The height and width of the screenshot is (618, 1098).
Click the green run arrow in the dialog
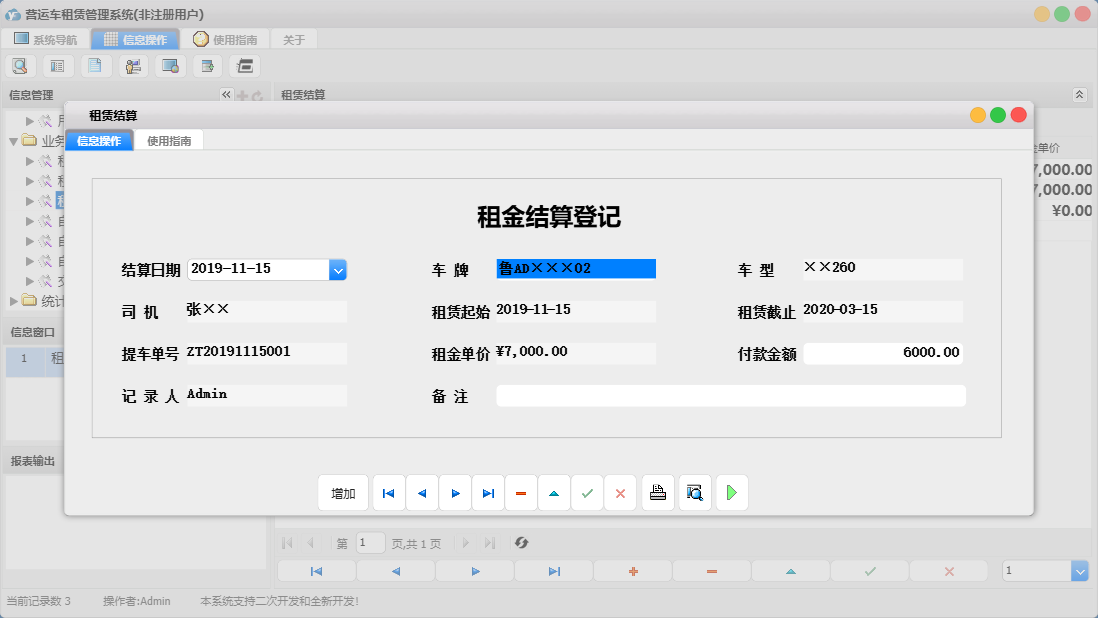[731, 492]
